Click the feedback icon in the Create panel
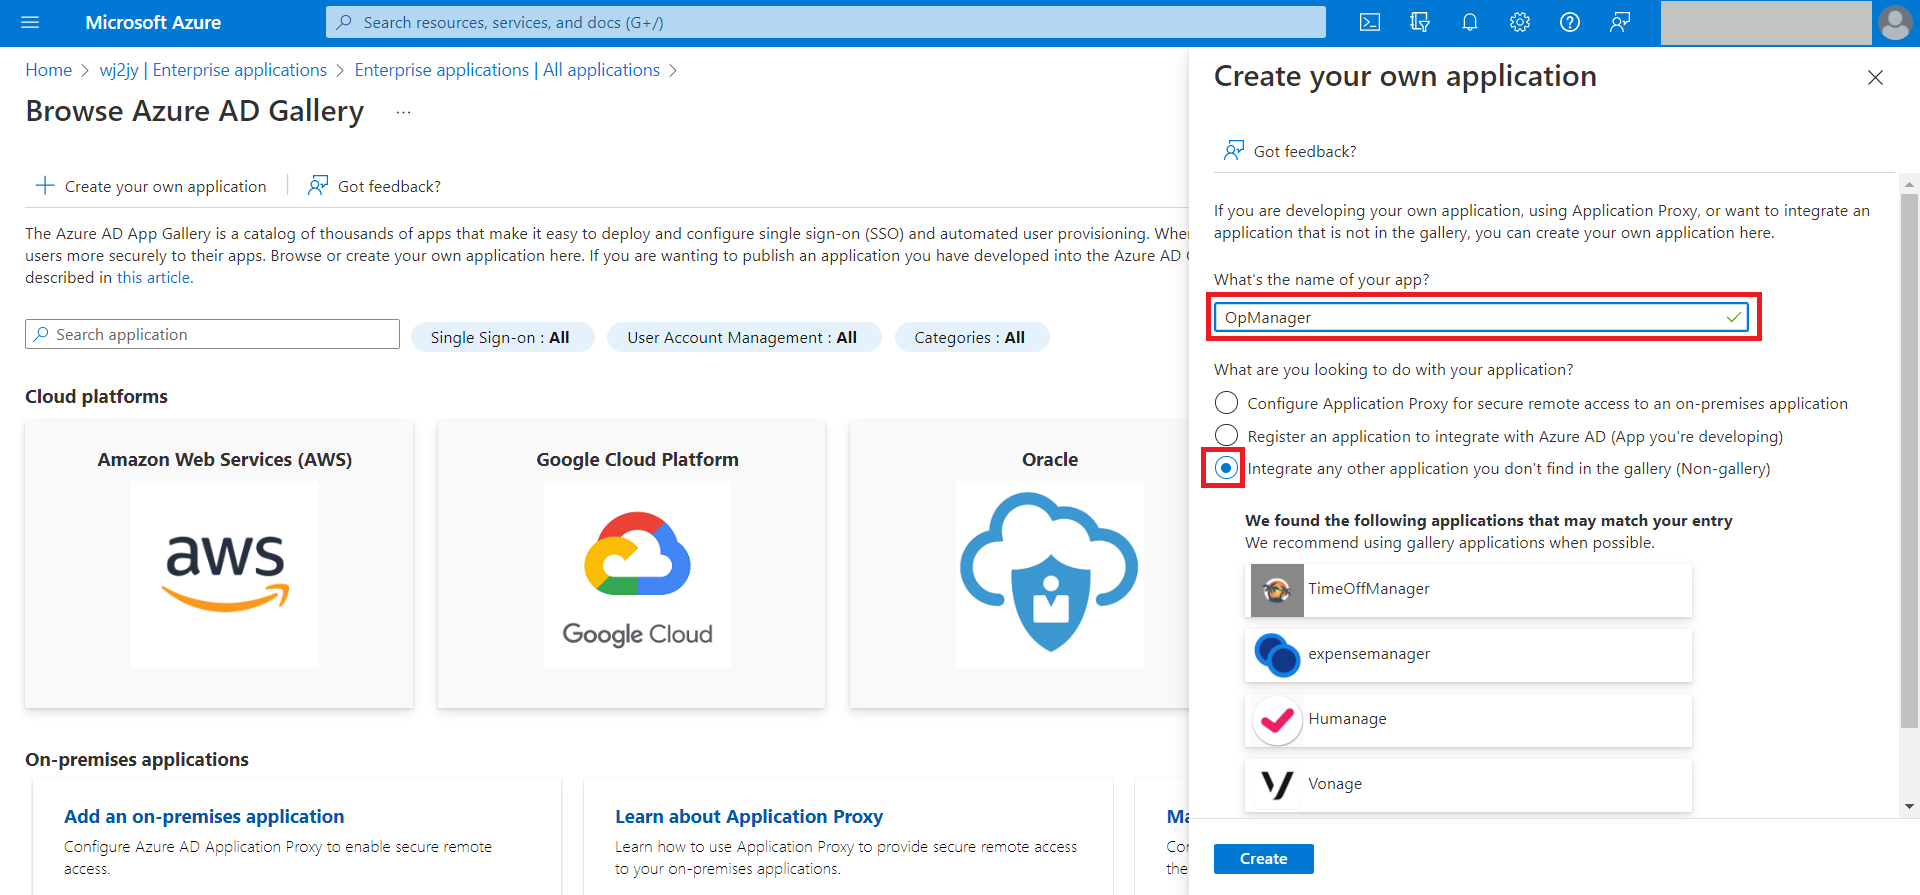The width and height of the screenshot is (1920, 895). (1234, 150)
